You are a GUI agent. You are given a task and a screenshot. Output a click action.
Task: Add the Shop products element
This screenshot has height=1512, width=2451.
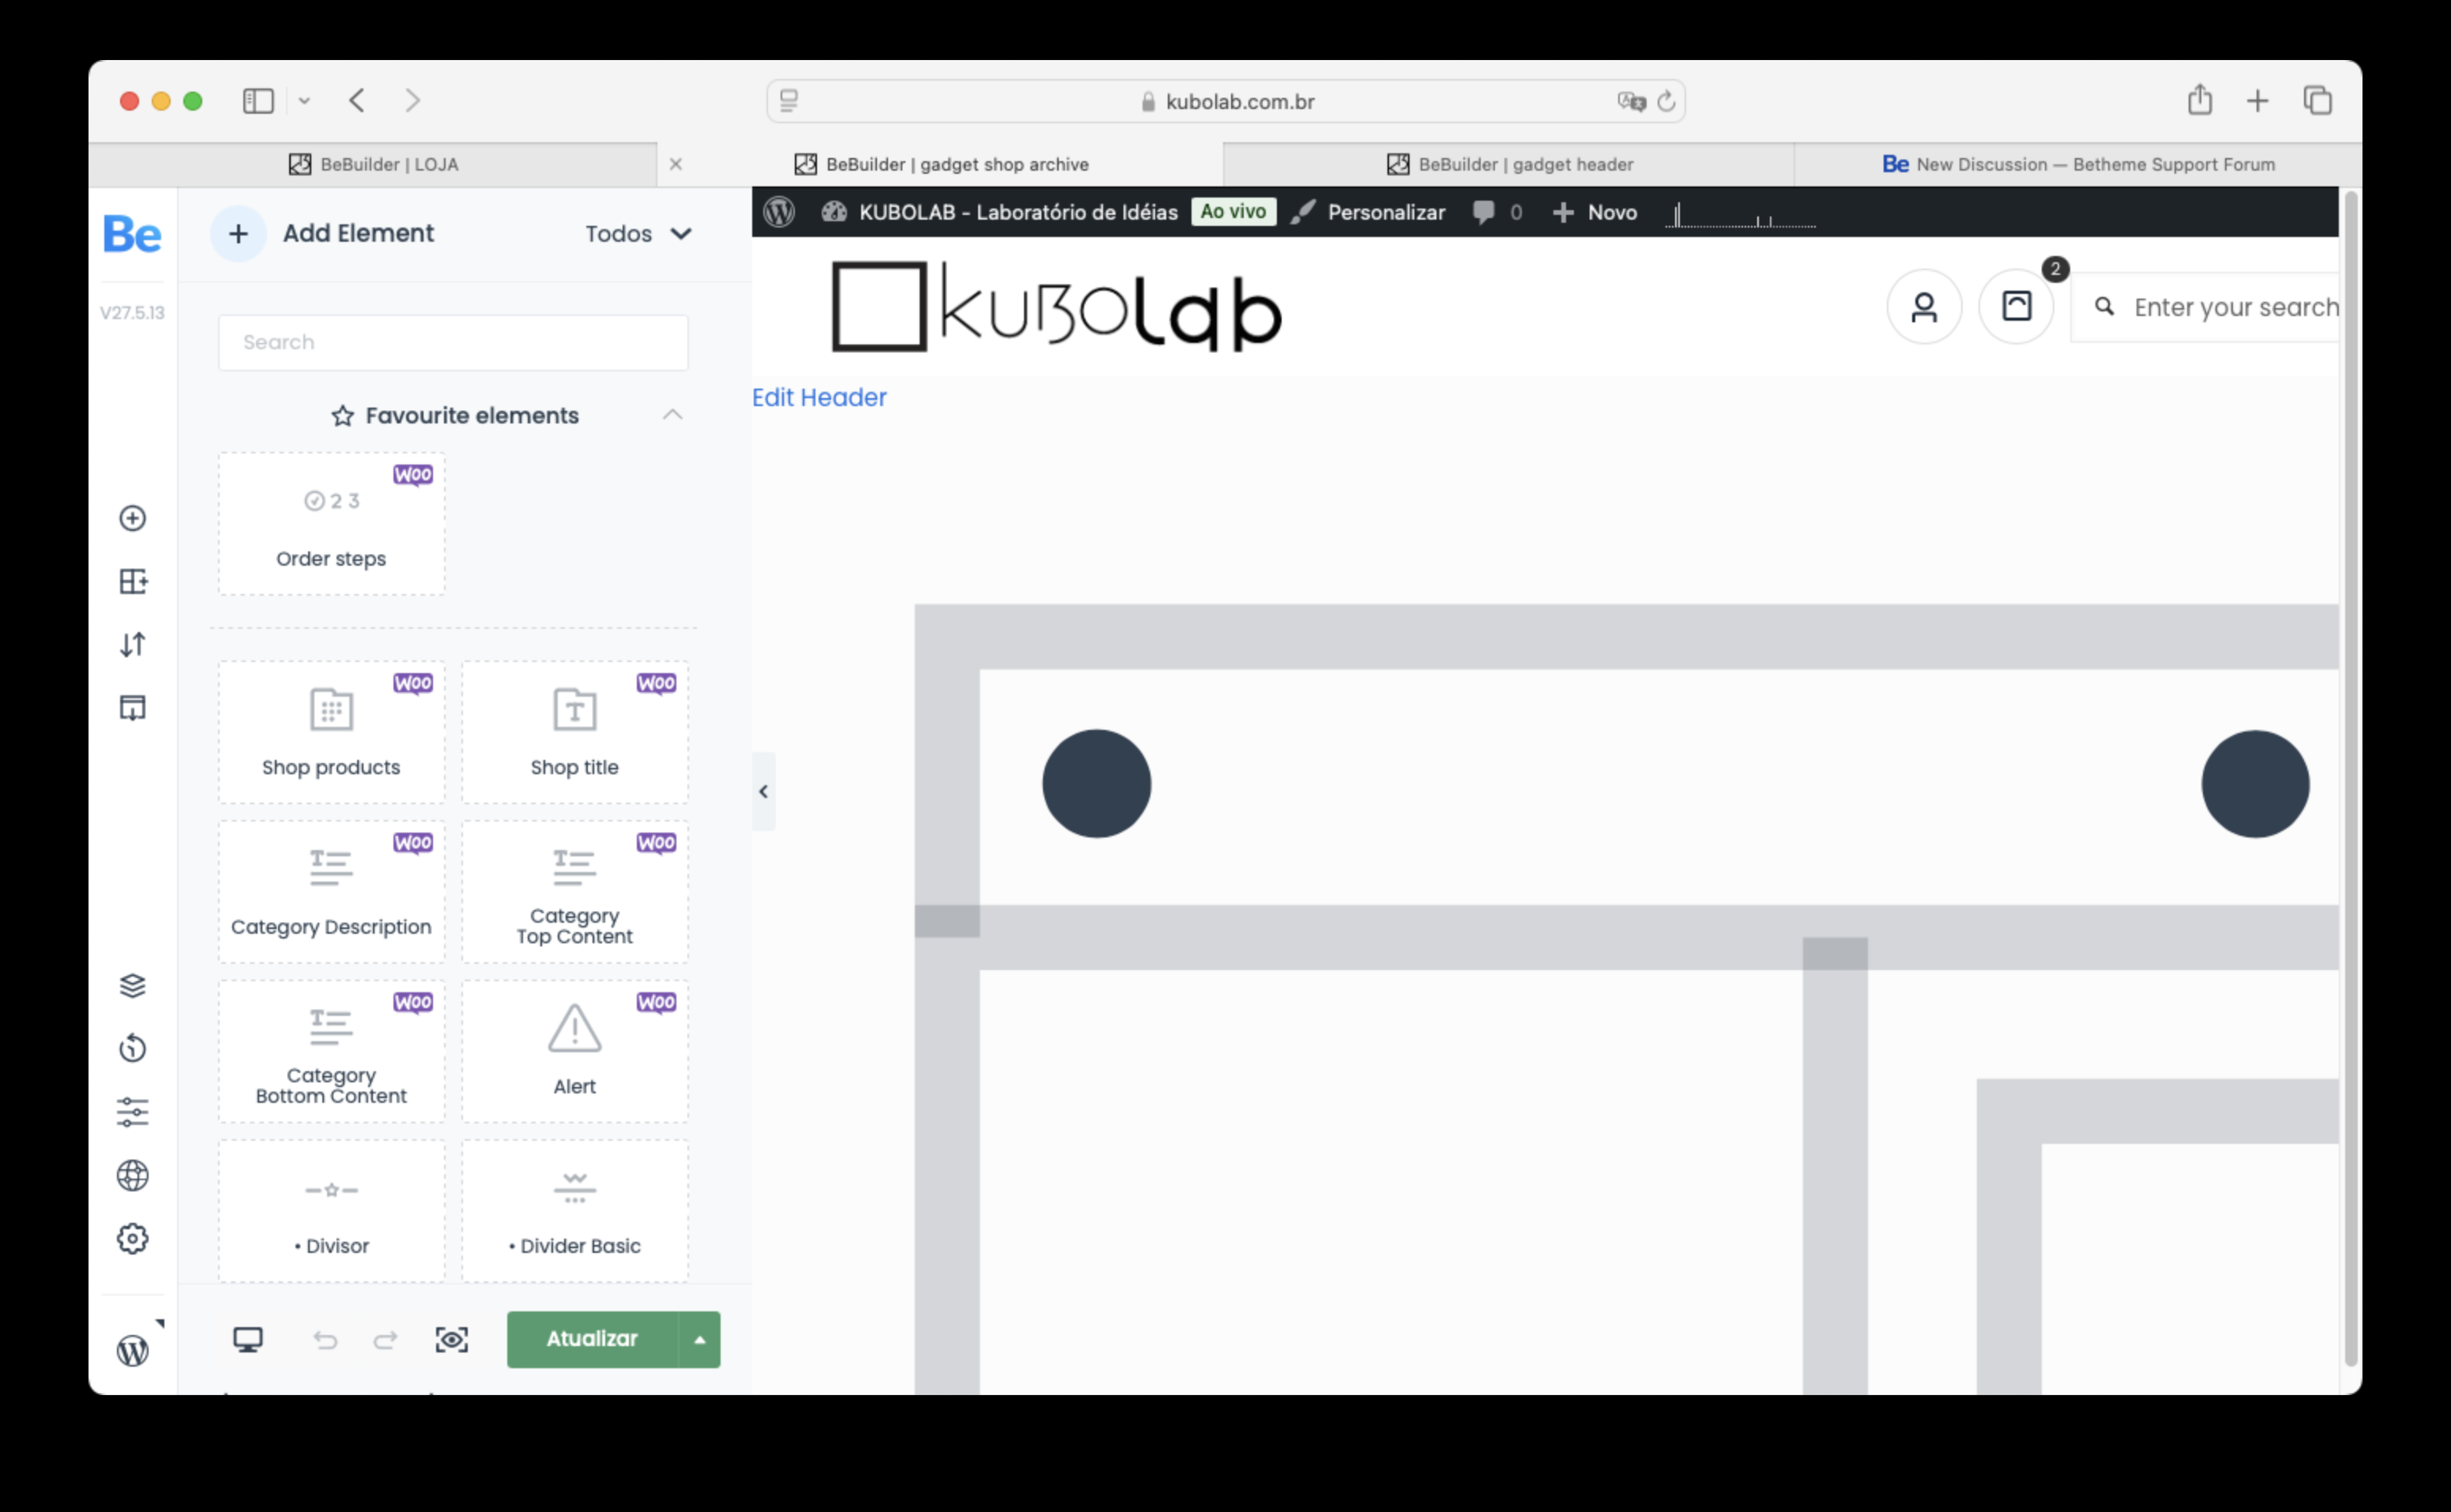pos(332,732)
